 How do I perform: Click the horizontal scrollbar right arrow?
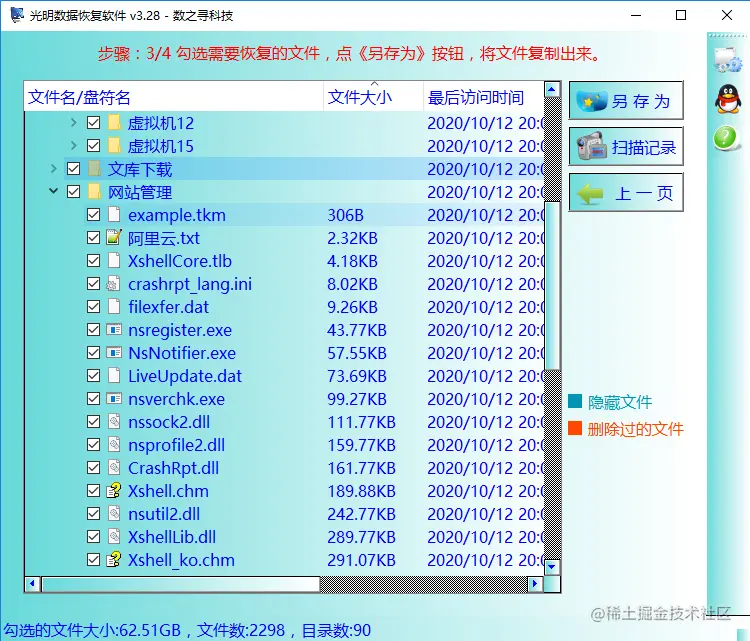point(535,584)
